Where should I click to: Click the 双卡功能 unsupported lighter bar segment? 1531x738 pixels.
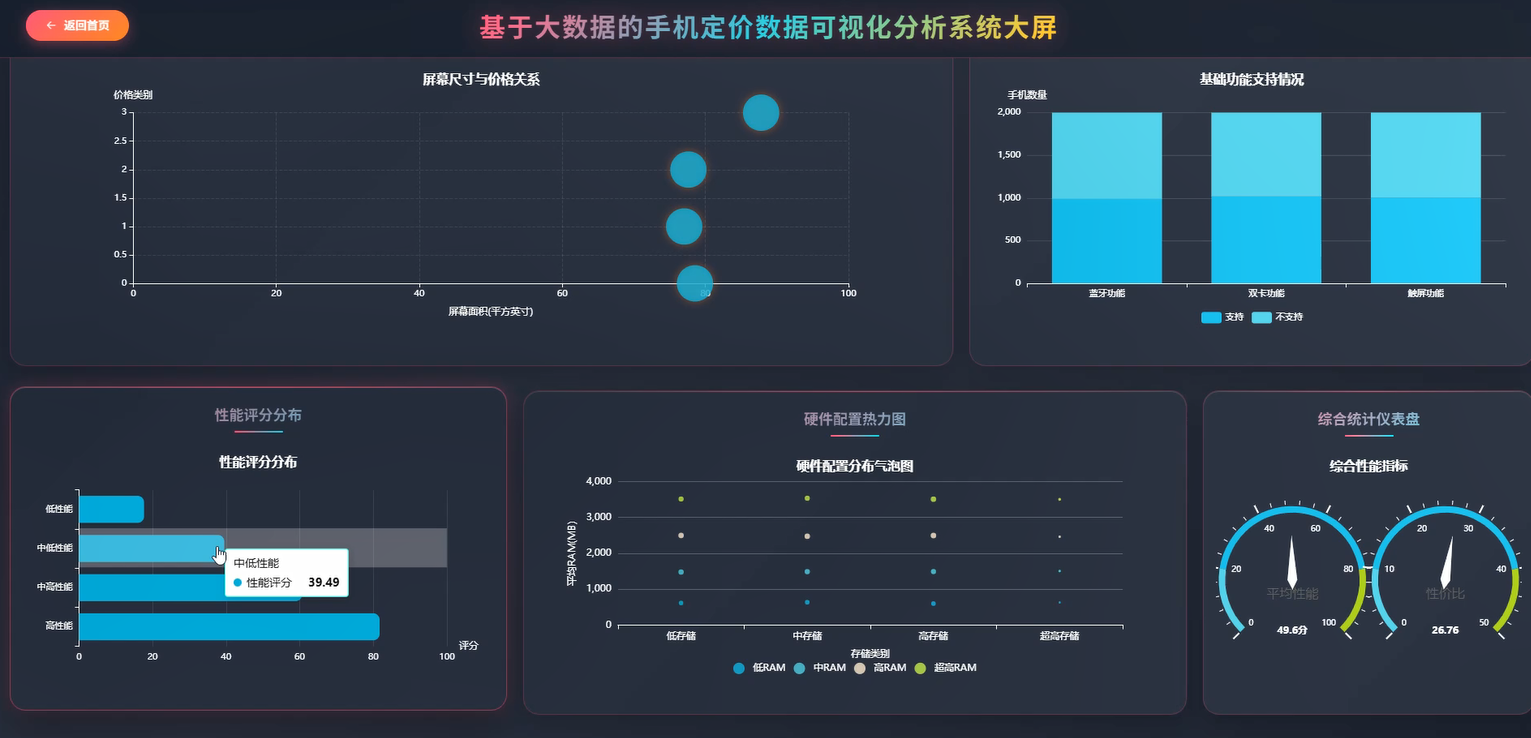(x=1266, y=154)
